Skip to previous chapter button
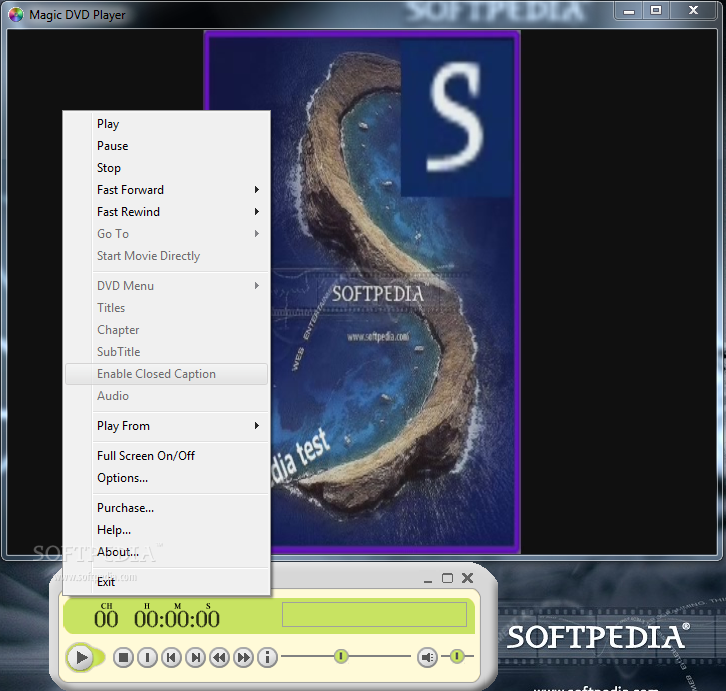The width and height of the screenshot is (726, 691). (171, 657)
